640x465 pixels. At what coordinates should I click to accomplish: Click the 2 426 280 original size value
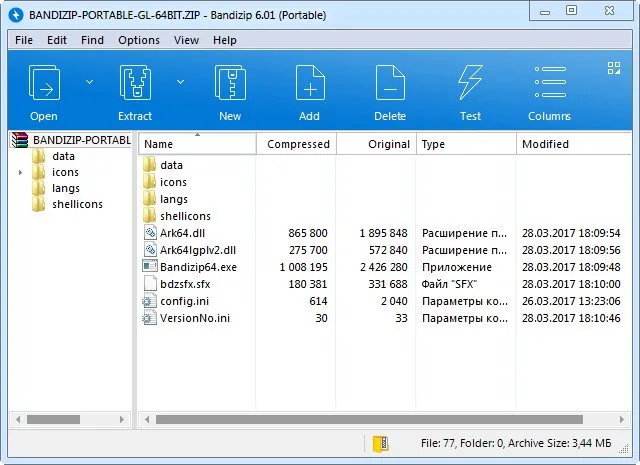pyautogui.click(x=384, y=267)
